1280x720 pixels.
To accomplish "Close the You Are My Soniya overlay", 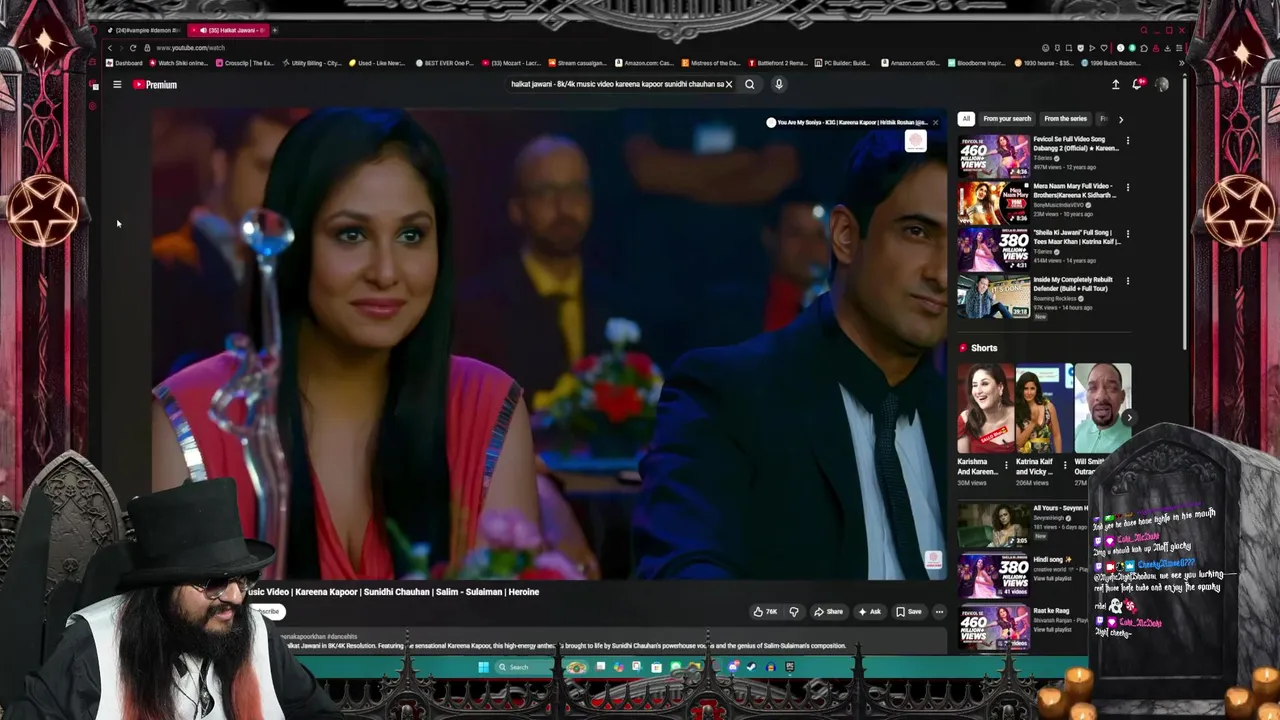I will 935,122.
